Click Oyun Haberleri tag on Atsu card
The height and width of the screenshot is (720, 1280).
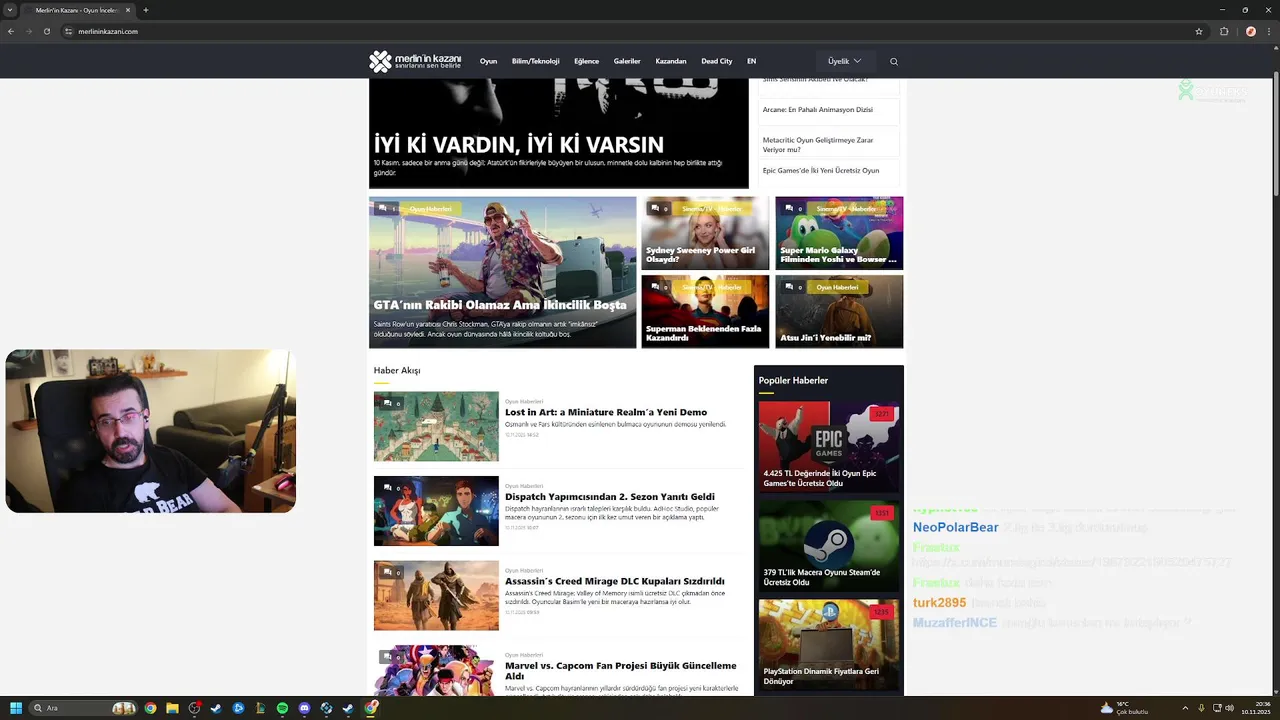(837, 287)
